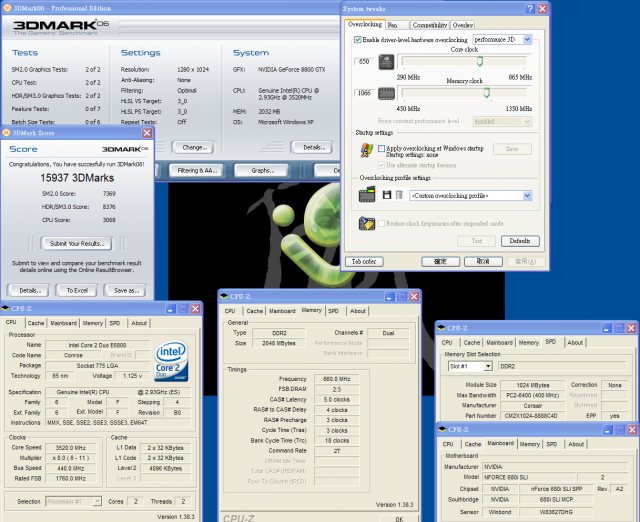Minimize the CPU-Z processor window
This screenshot has height=522, width=640.
tap(171, 309)
